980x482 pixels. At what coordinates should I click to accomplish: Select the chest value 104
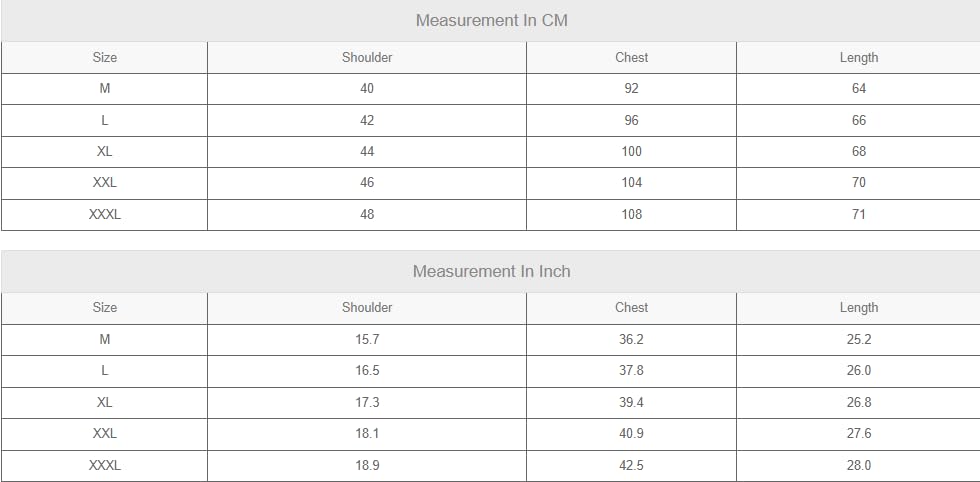pos(631,183)
